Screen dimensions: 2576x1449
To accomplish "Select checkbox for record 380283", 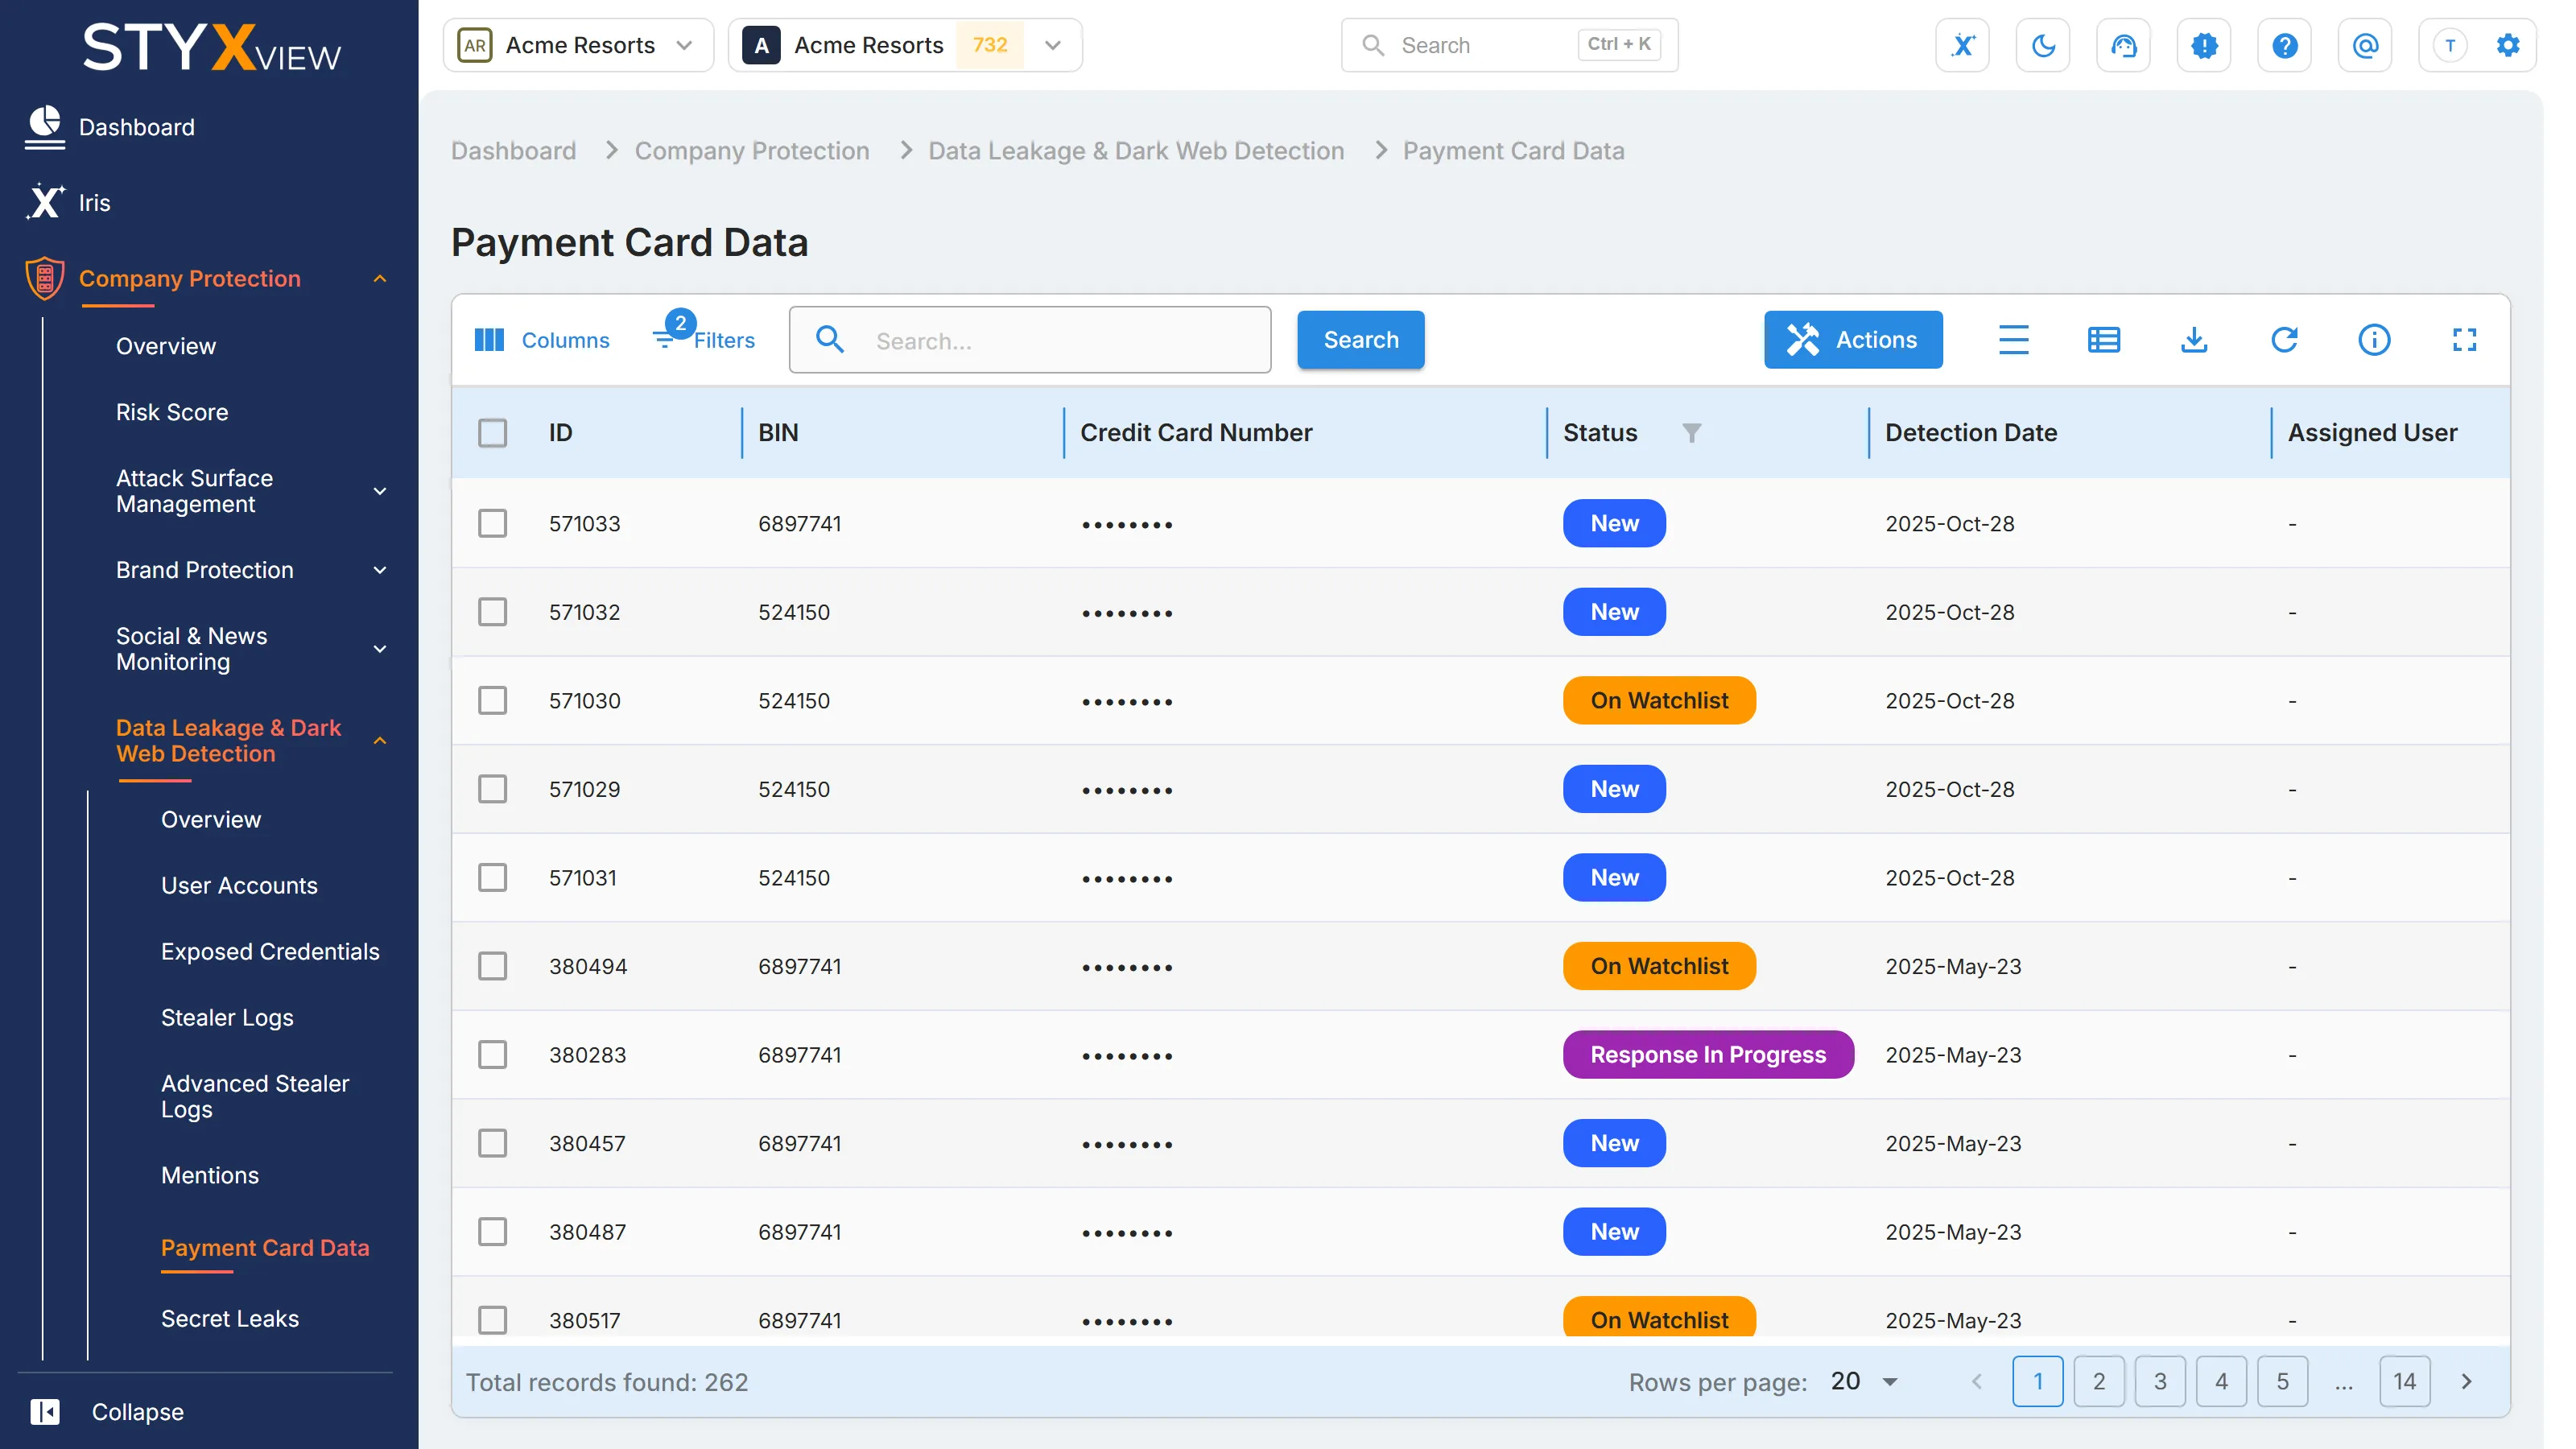I will coord(492,1054).
